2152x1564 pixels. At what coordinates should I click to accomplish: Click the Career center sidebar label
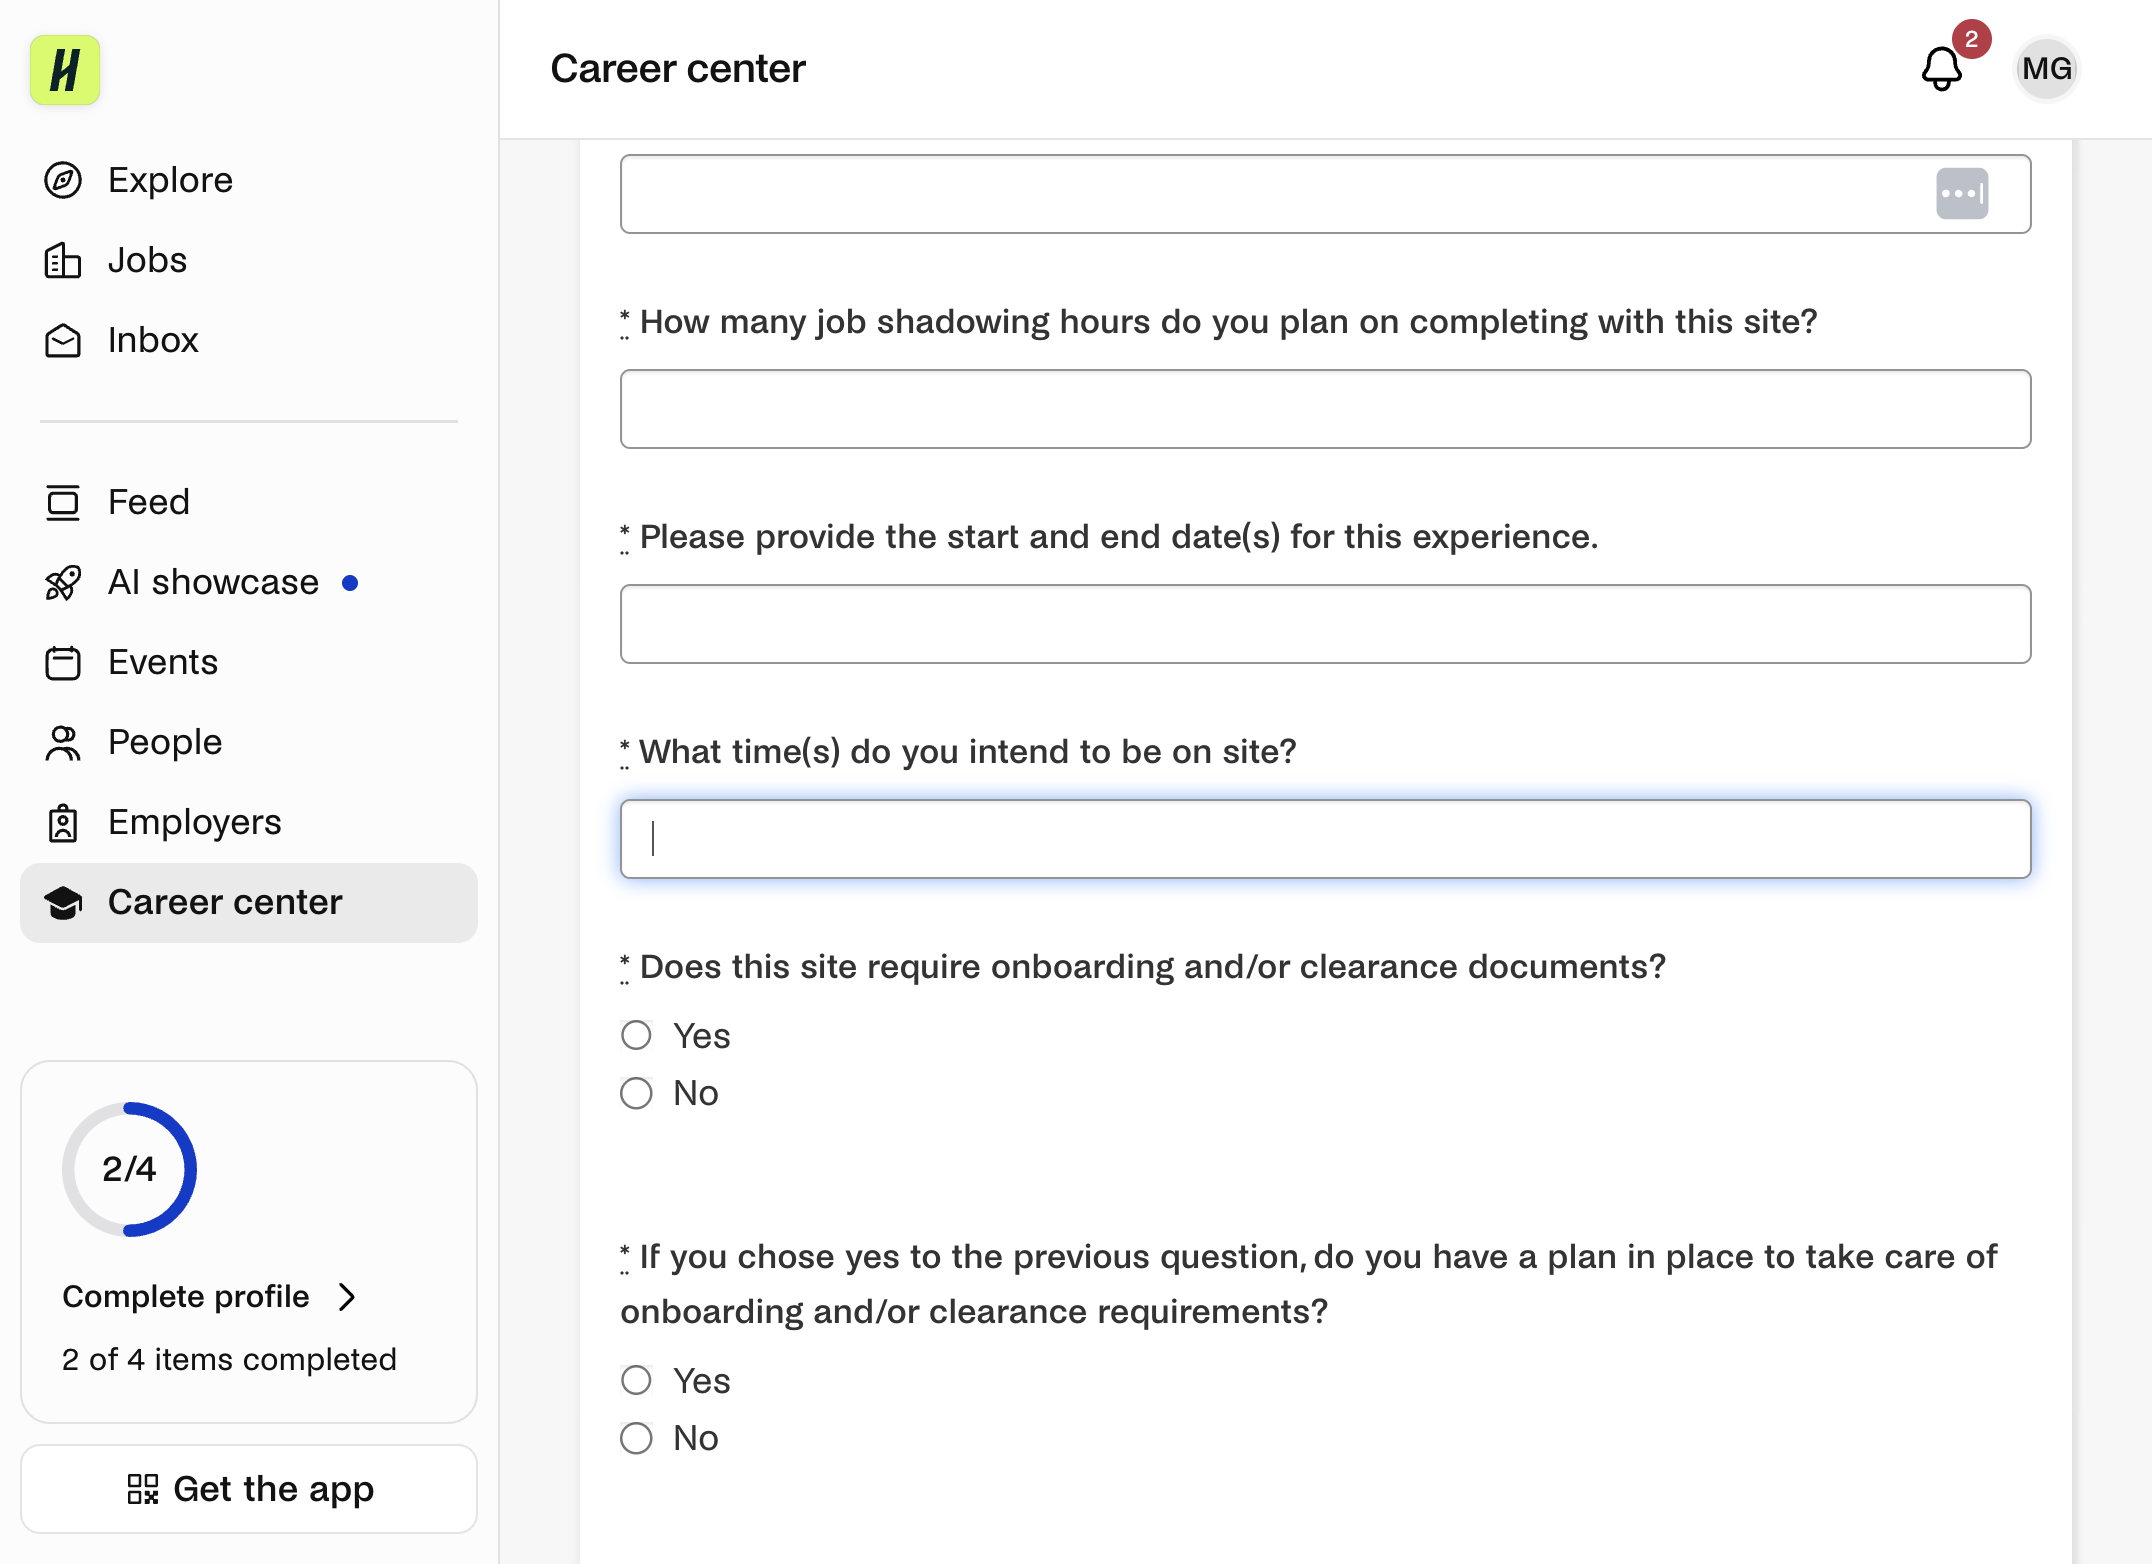click(x=225, y=902)
